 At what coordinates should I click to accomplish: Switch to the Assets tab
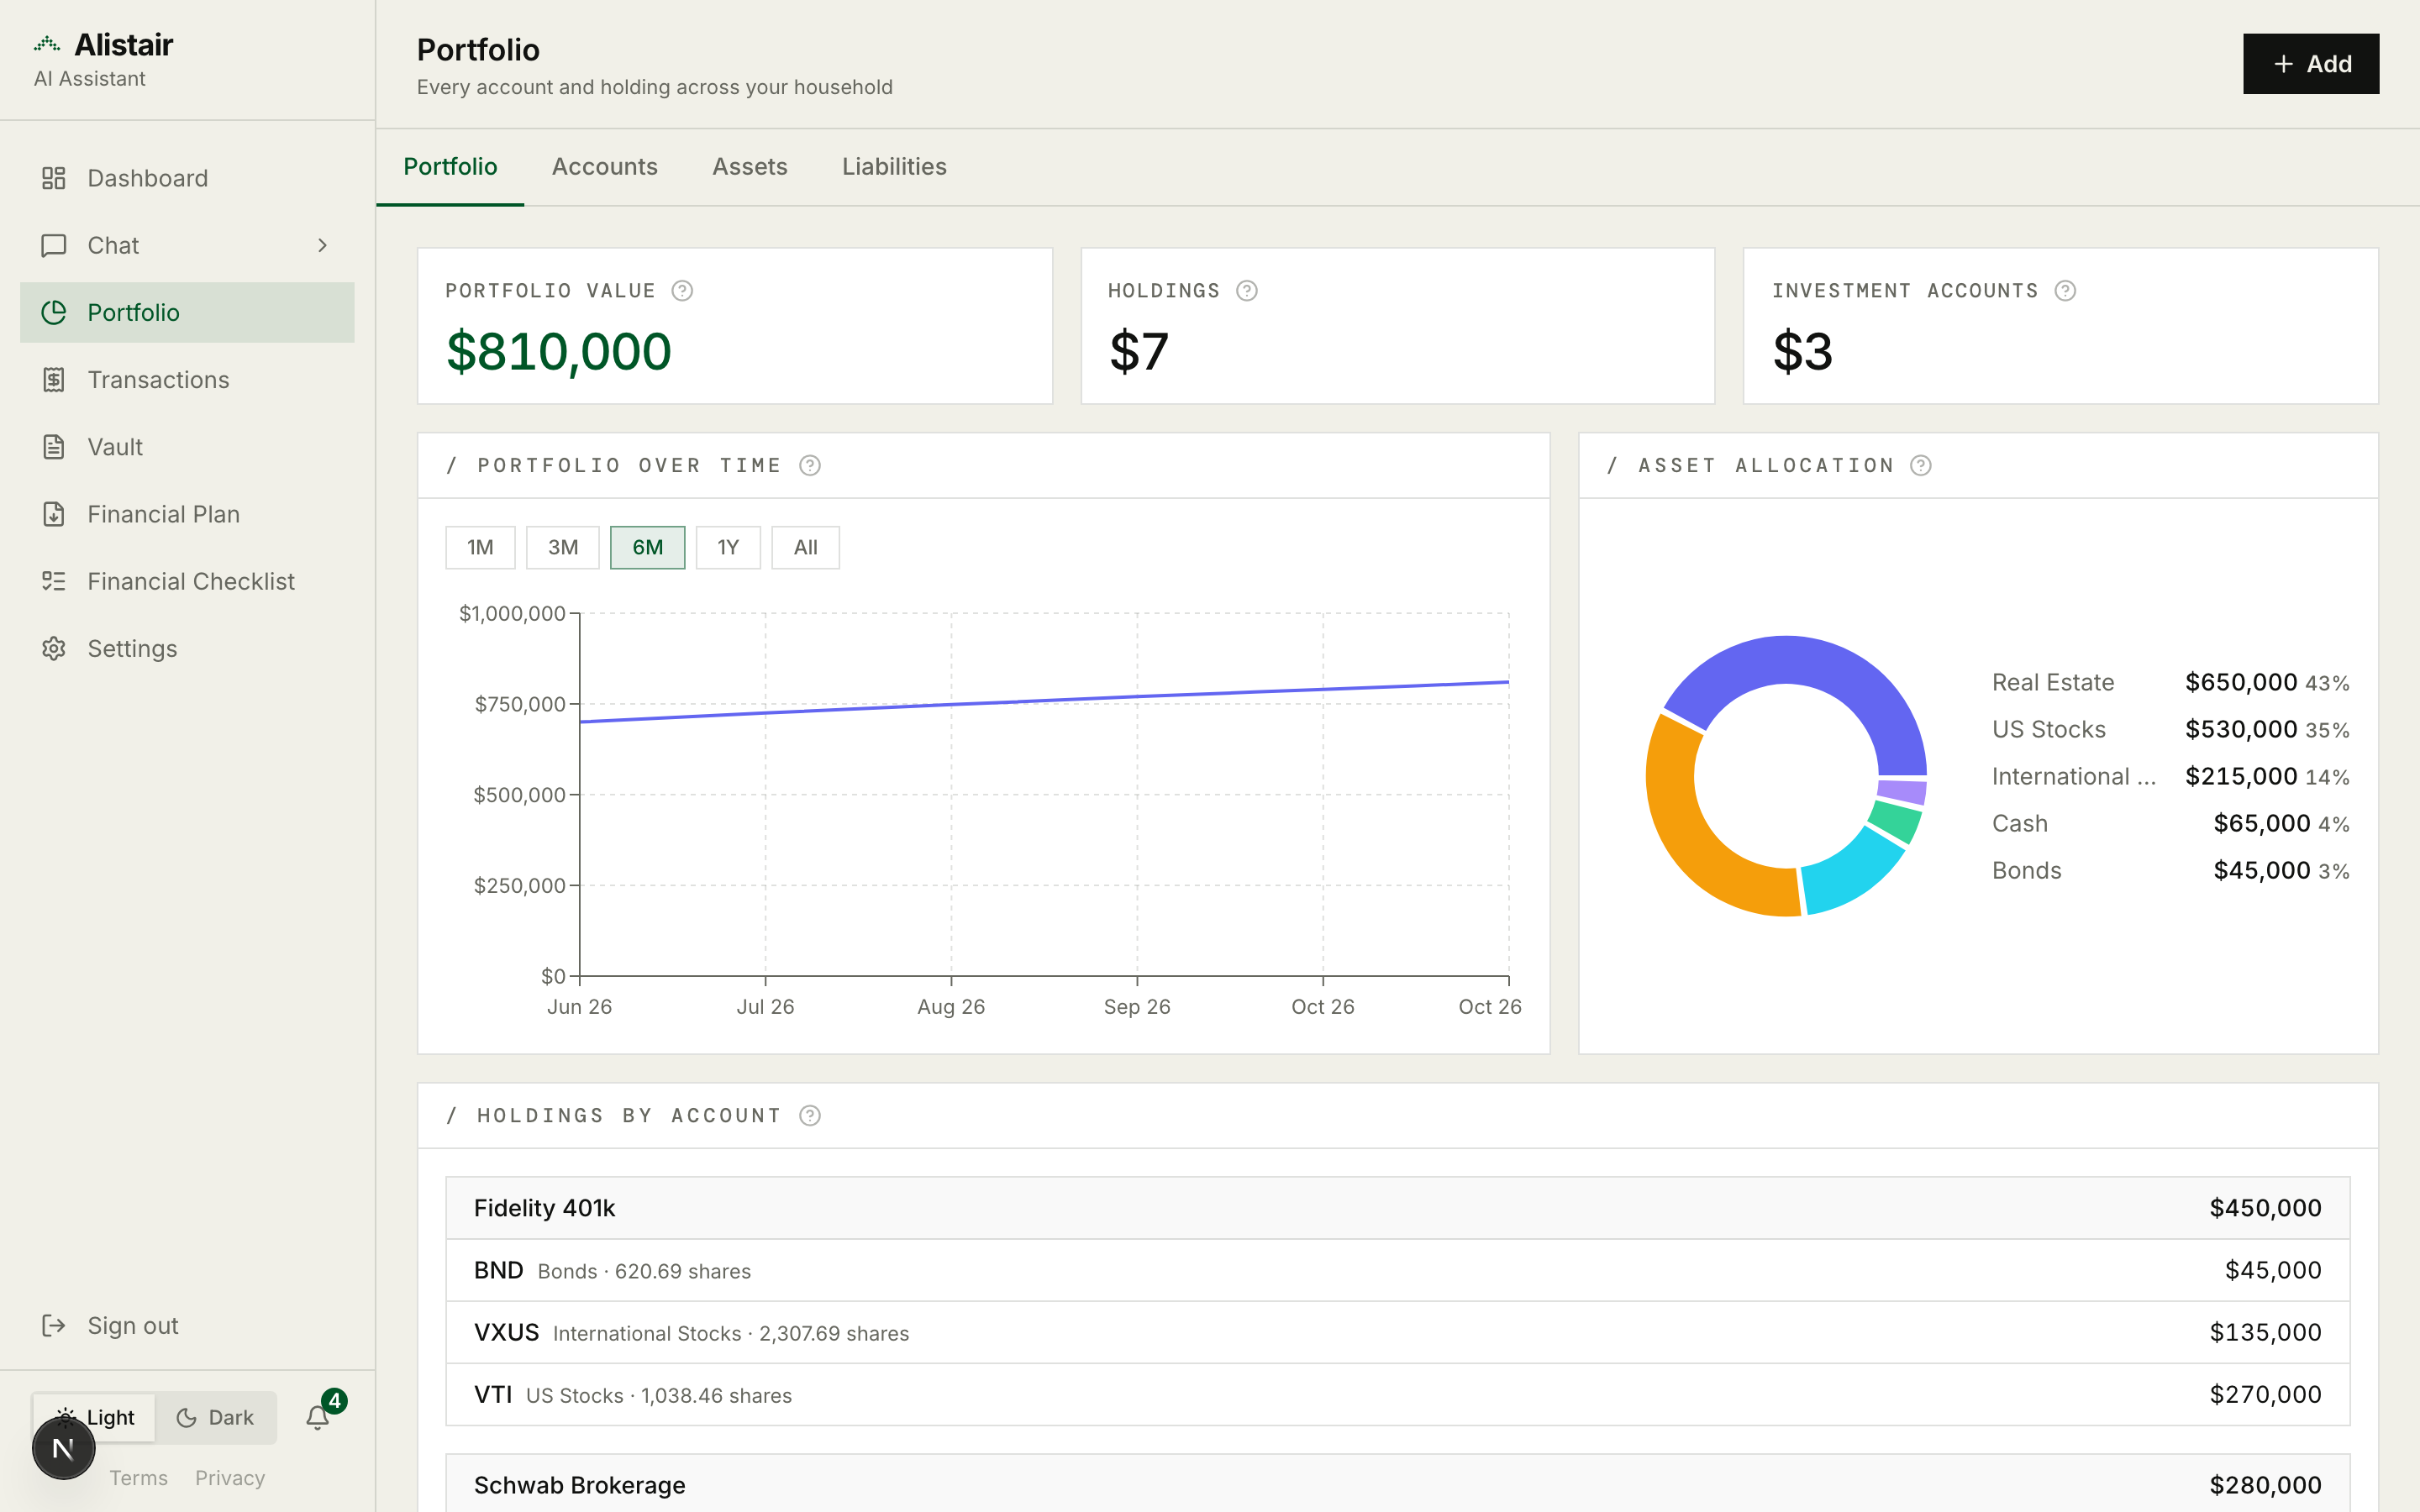[x=750, y=167]
